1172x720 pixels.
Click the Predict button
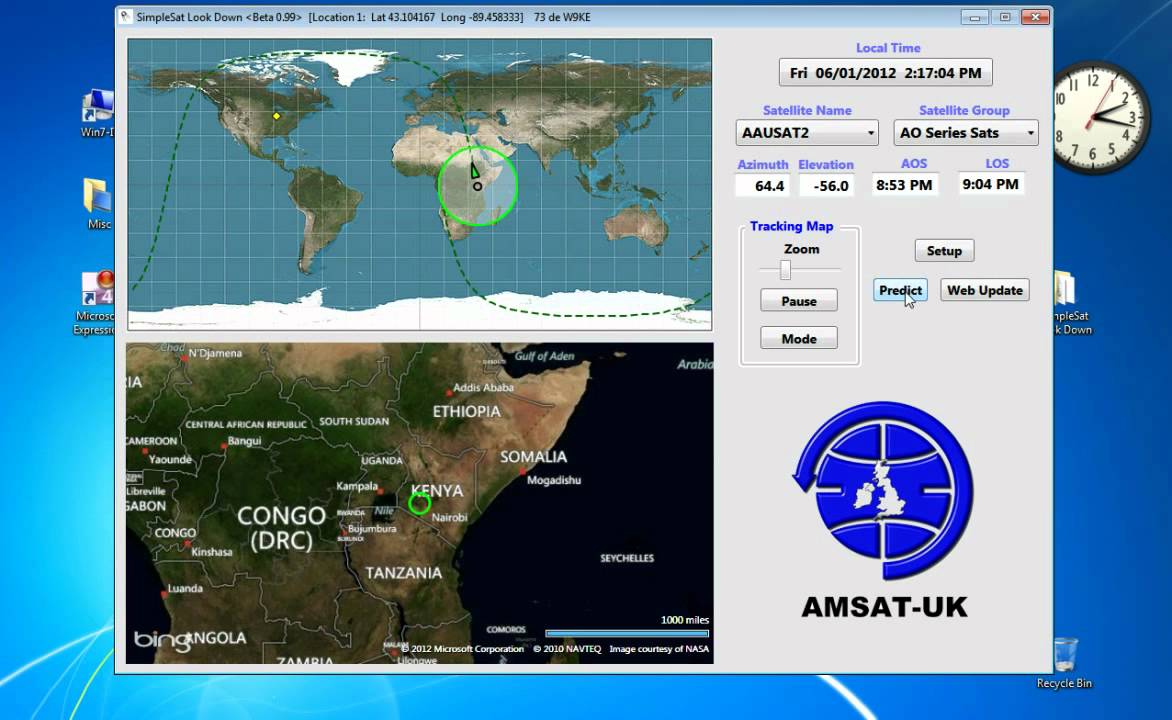tap(900, 290)
